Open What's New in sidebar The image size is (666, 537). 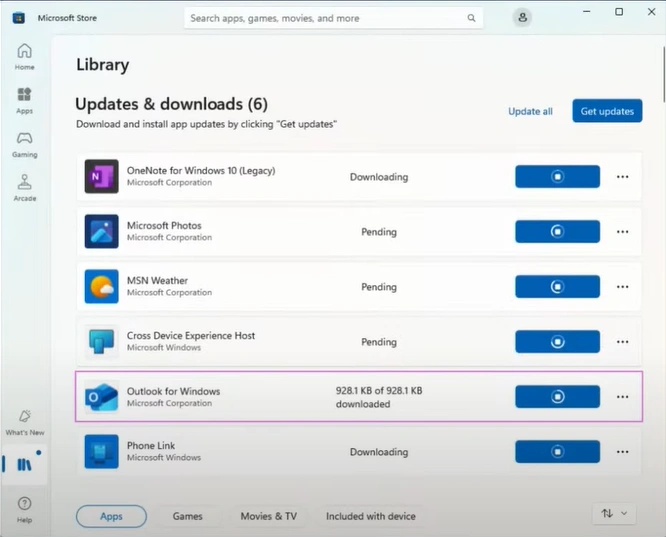coord(25,423)
